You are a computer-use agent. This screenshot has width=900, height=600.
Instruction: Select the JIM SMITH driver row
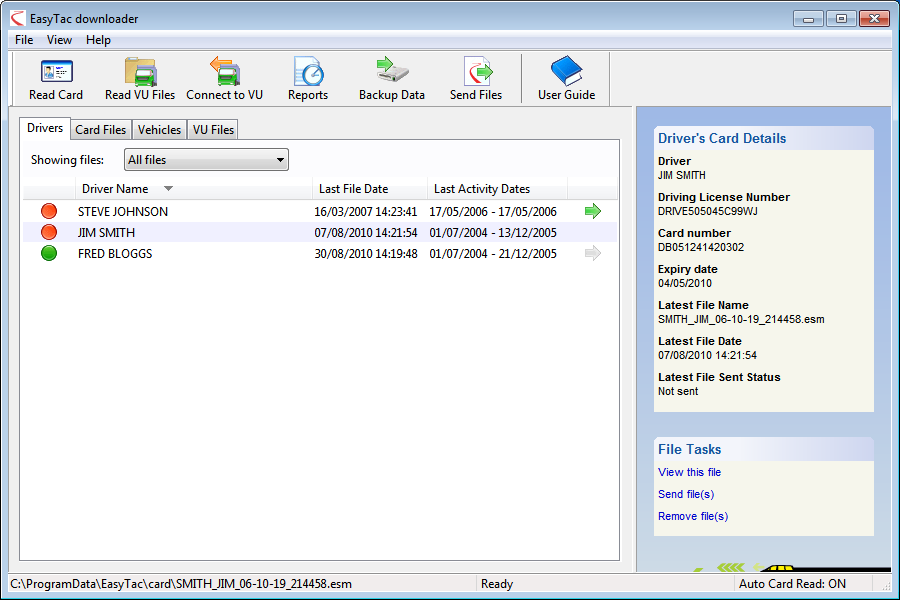[x=320, y=233]
